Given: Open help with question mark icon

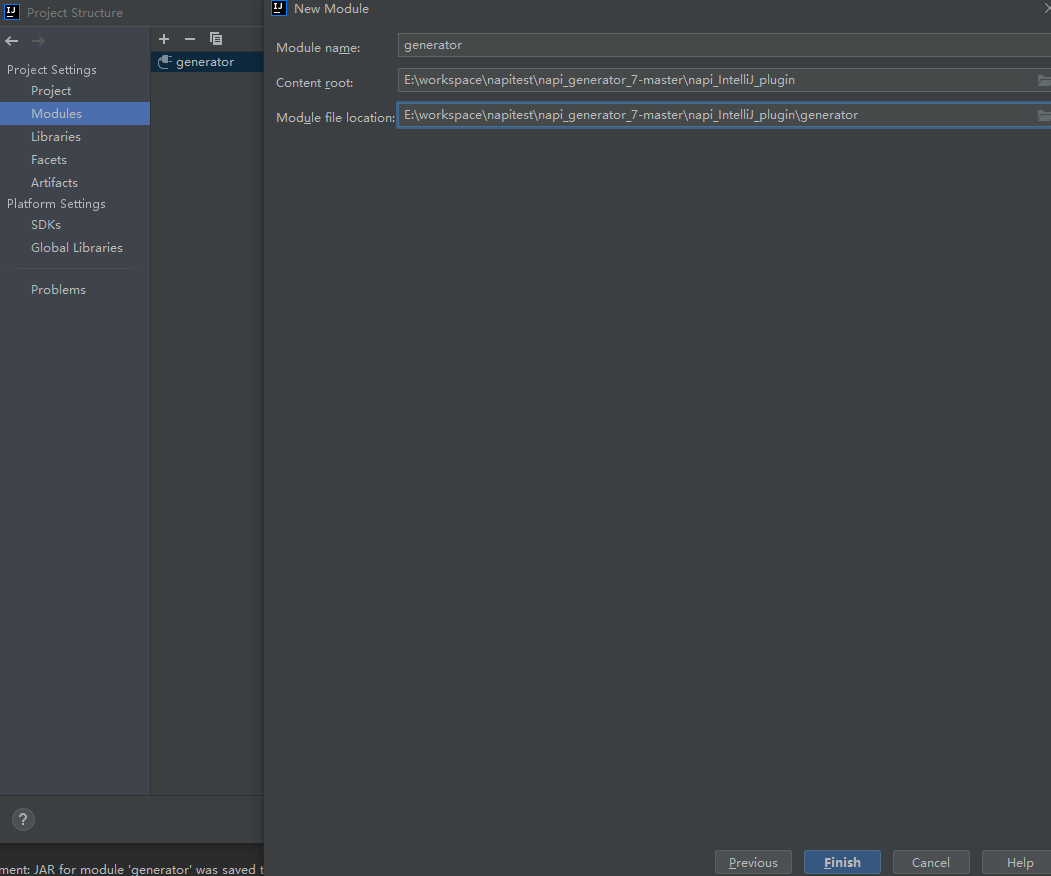Looking at the screenshot, I should 23,819.
